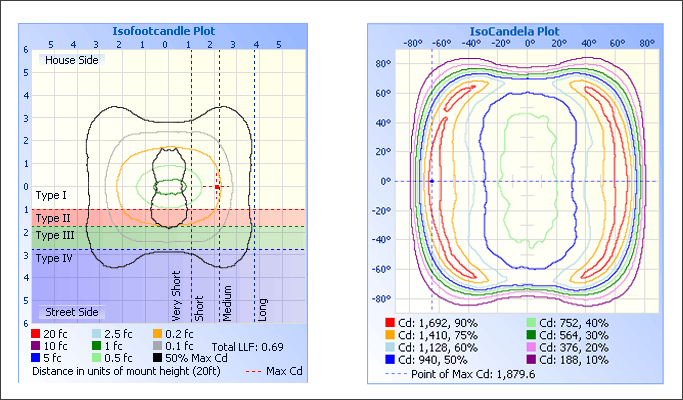Select the orange 0.2 fc legend swatch
The height and width of the screenshot is (400, 683).
(158, 332)
